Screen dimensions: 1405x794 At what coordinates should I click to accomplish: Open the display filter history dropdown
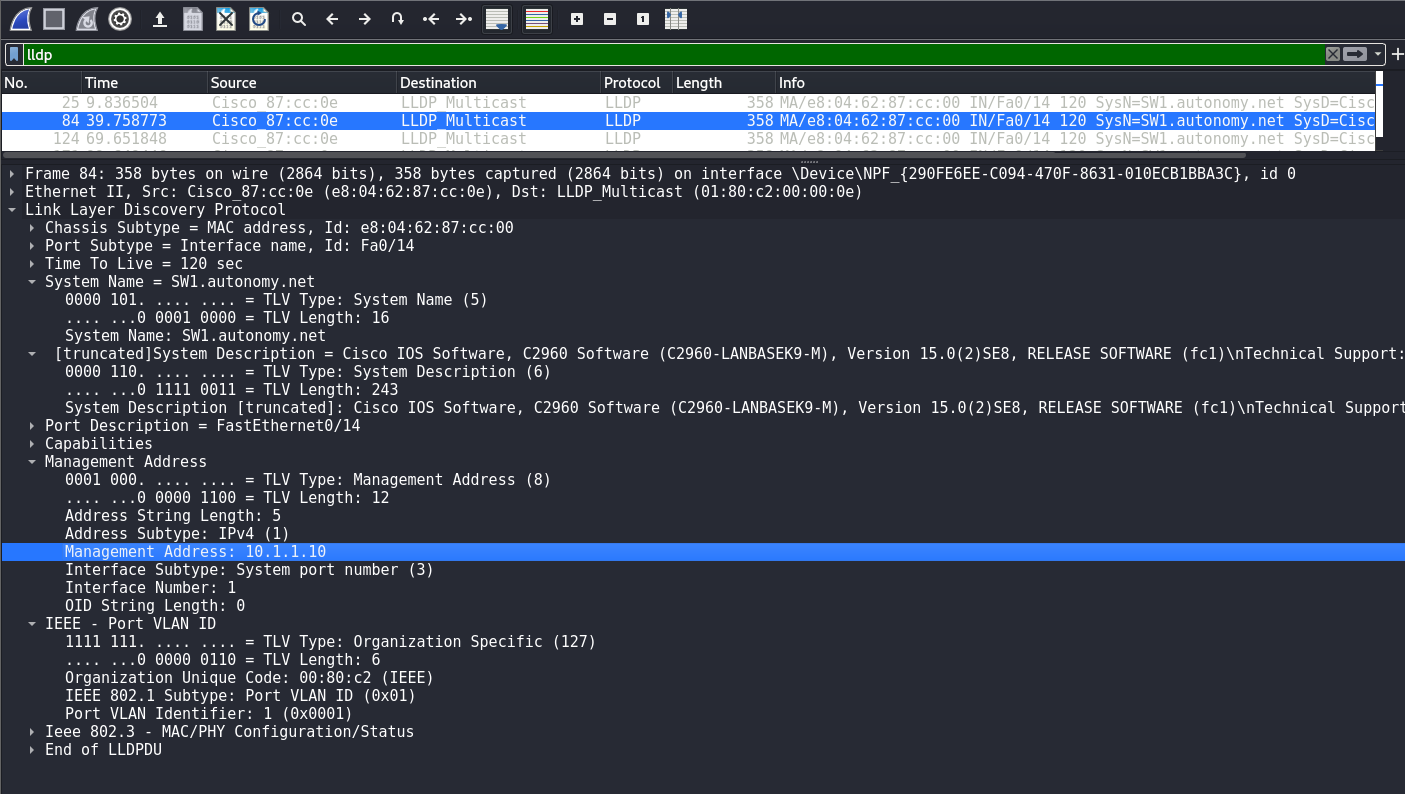click(x=1378, y=54)
